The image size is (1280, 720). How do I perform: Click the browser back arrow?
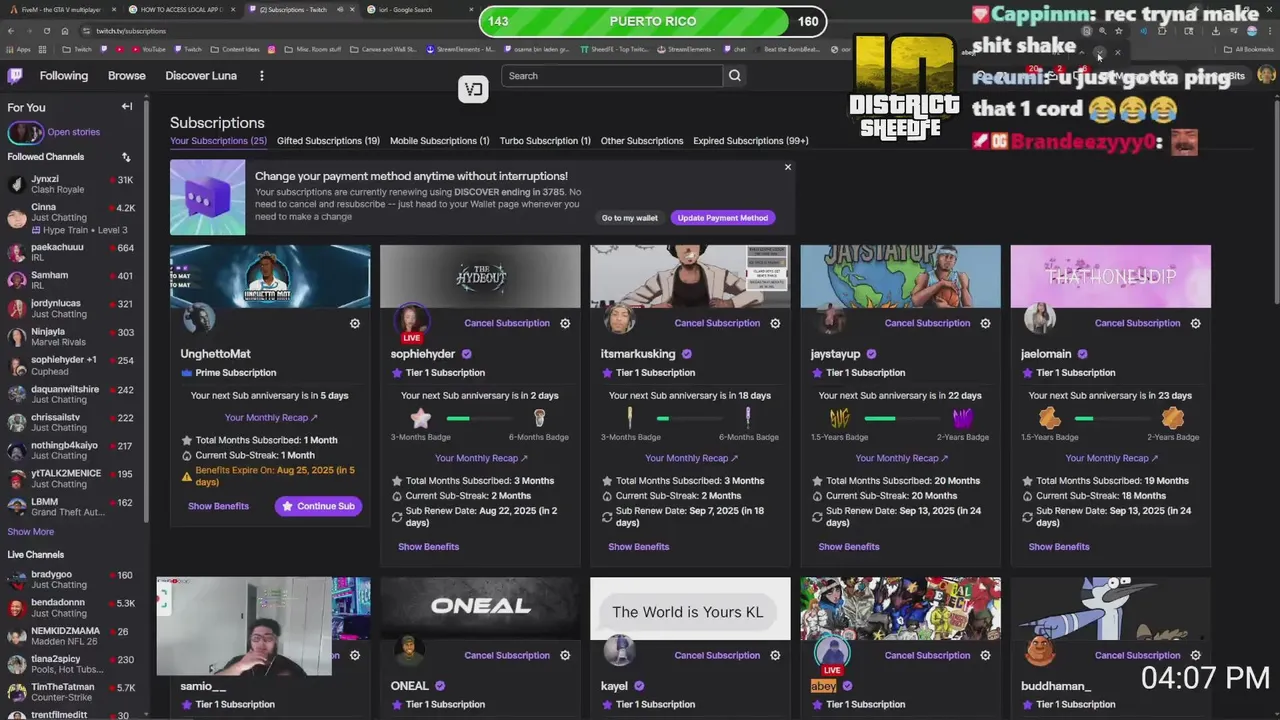tap(11, 31)
